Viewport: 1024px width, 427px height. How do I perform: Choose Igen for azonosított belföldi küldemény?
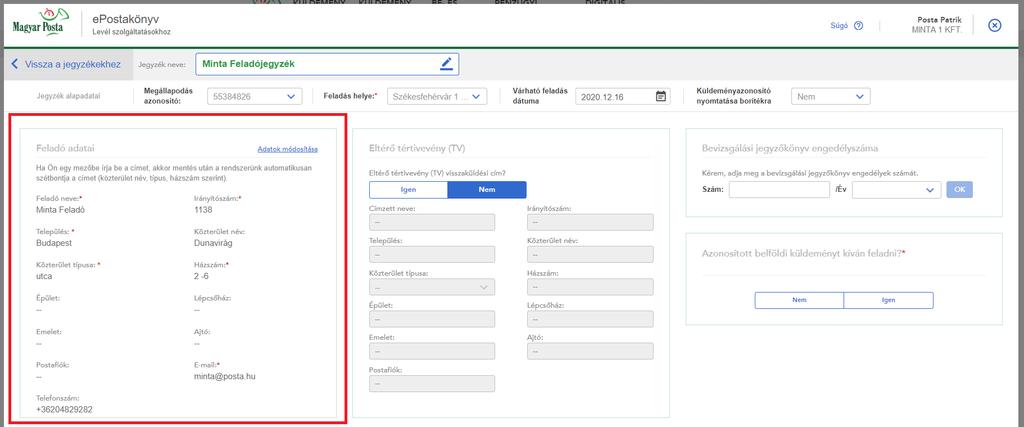tap(888, 300)
